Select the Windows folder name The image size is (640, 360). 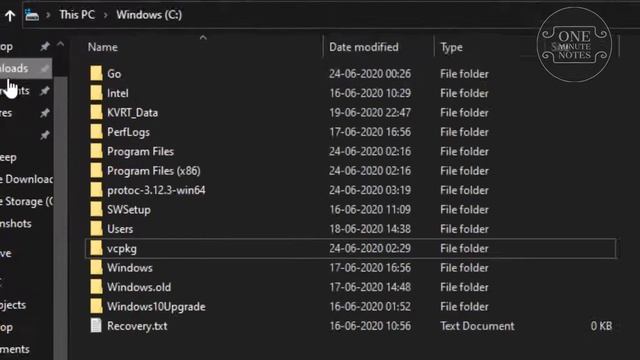point(130,268)
